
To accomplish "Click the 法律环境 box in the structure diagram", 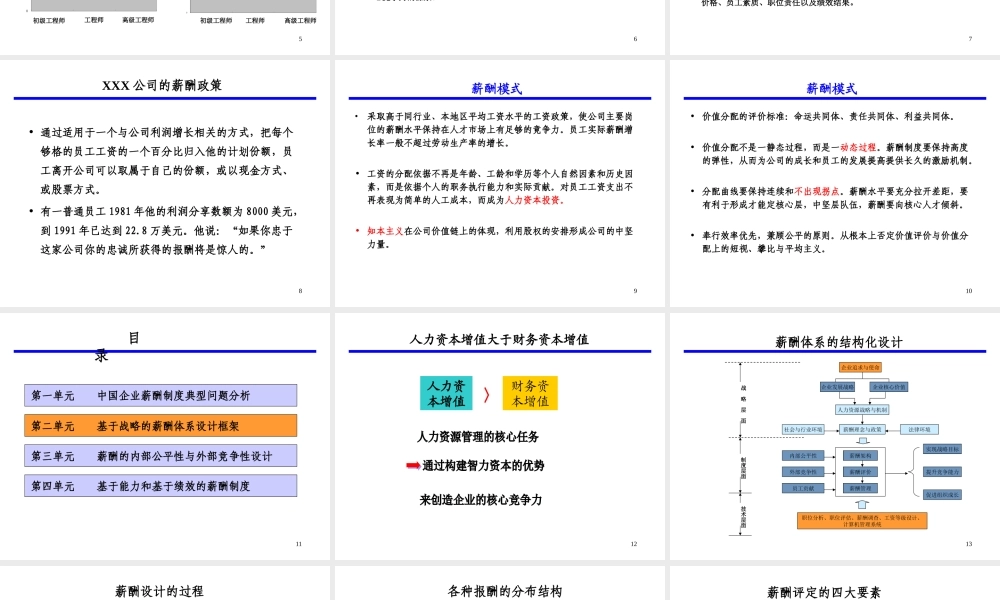I will [x=919, y=429].
